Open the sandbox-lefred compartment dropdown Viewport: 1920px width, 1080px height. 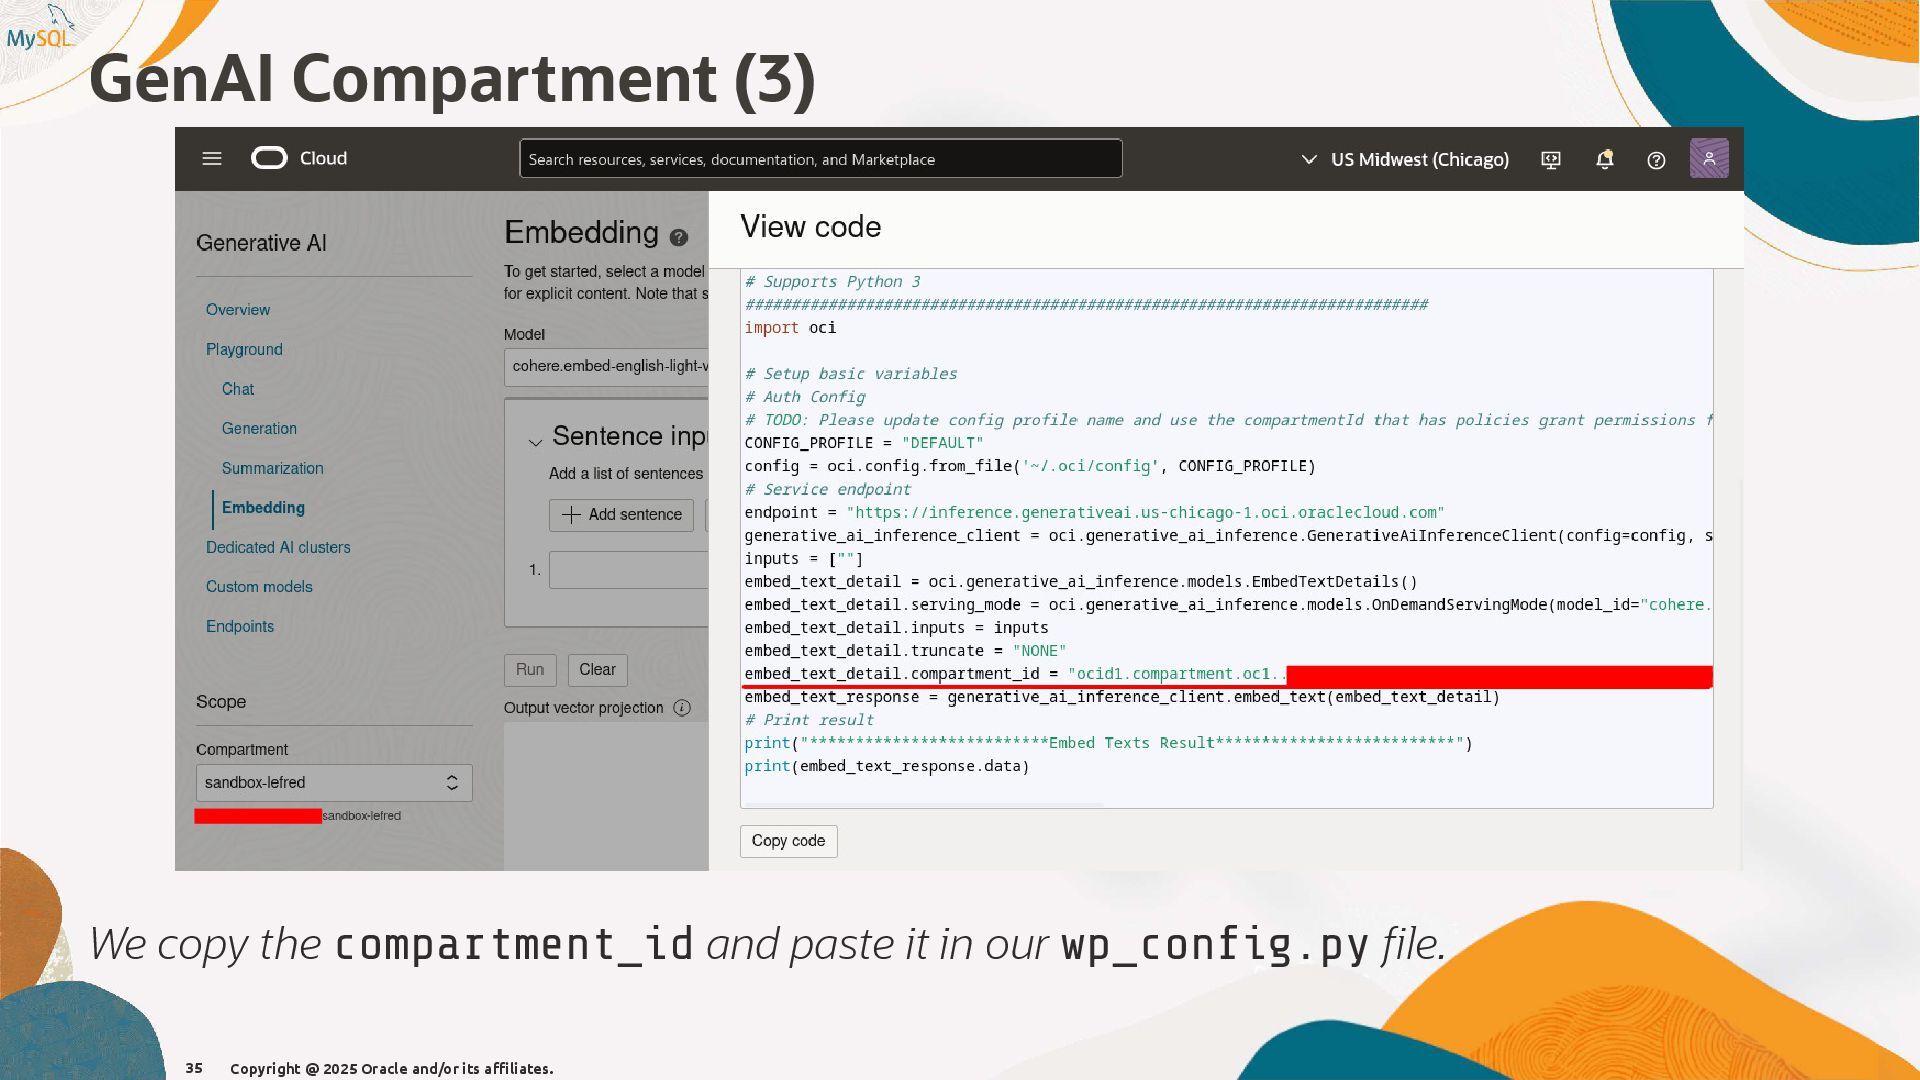[333, 783]
